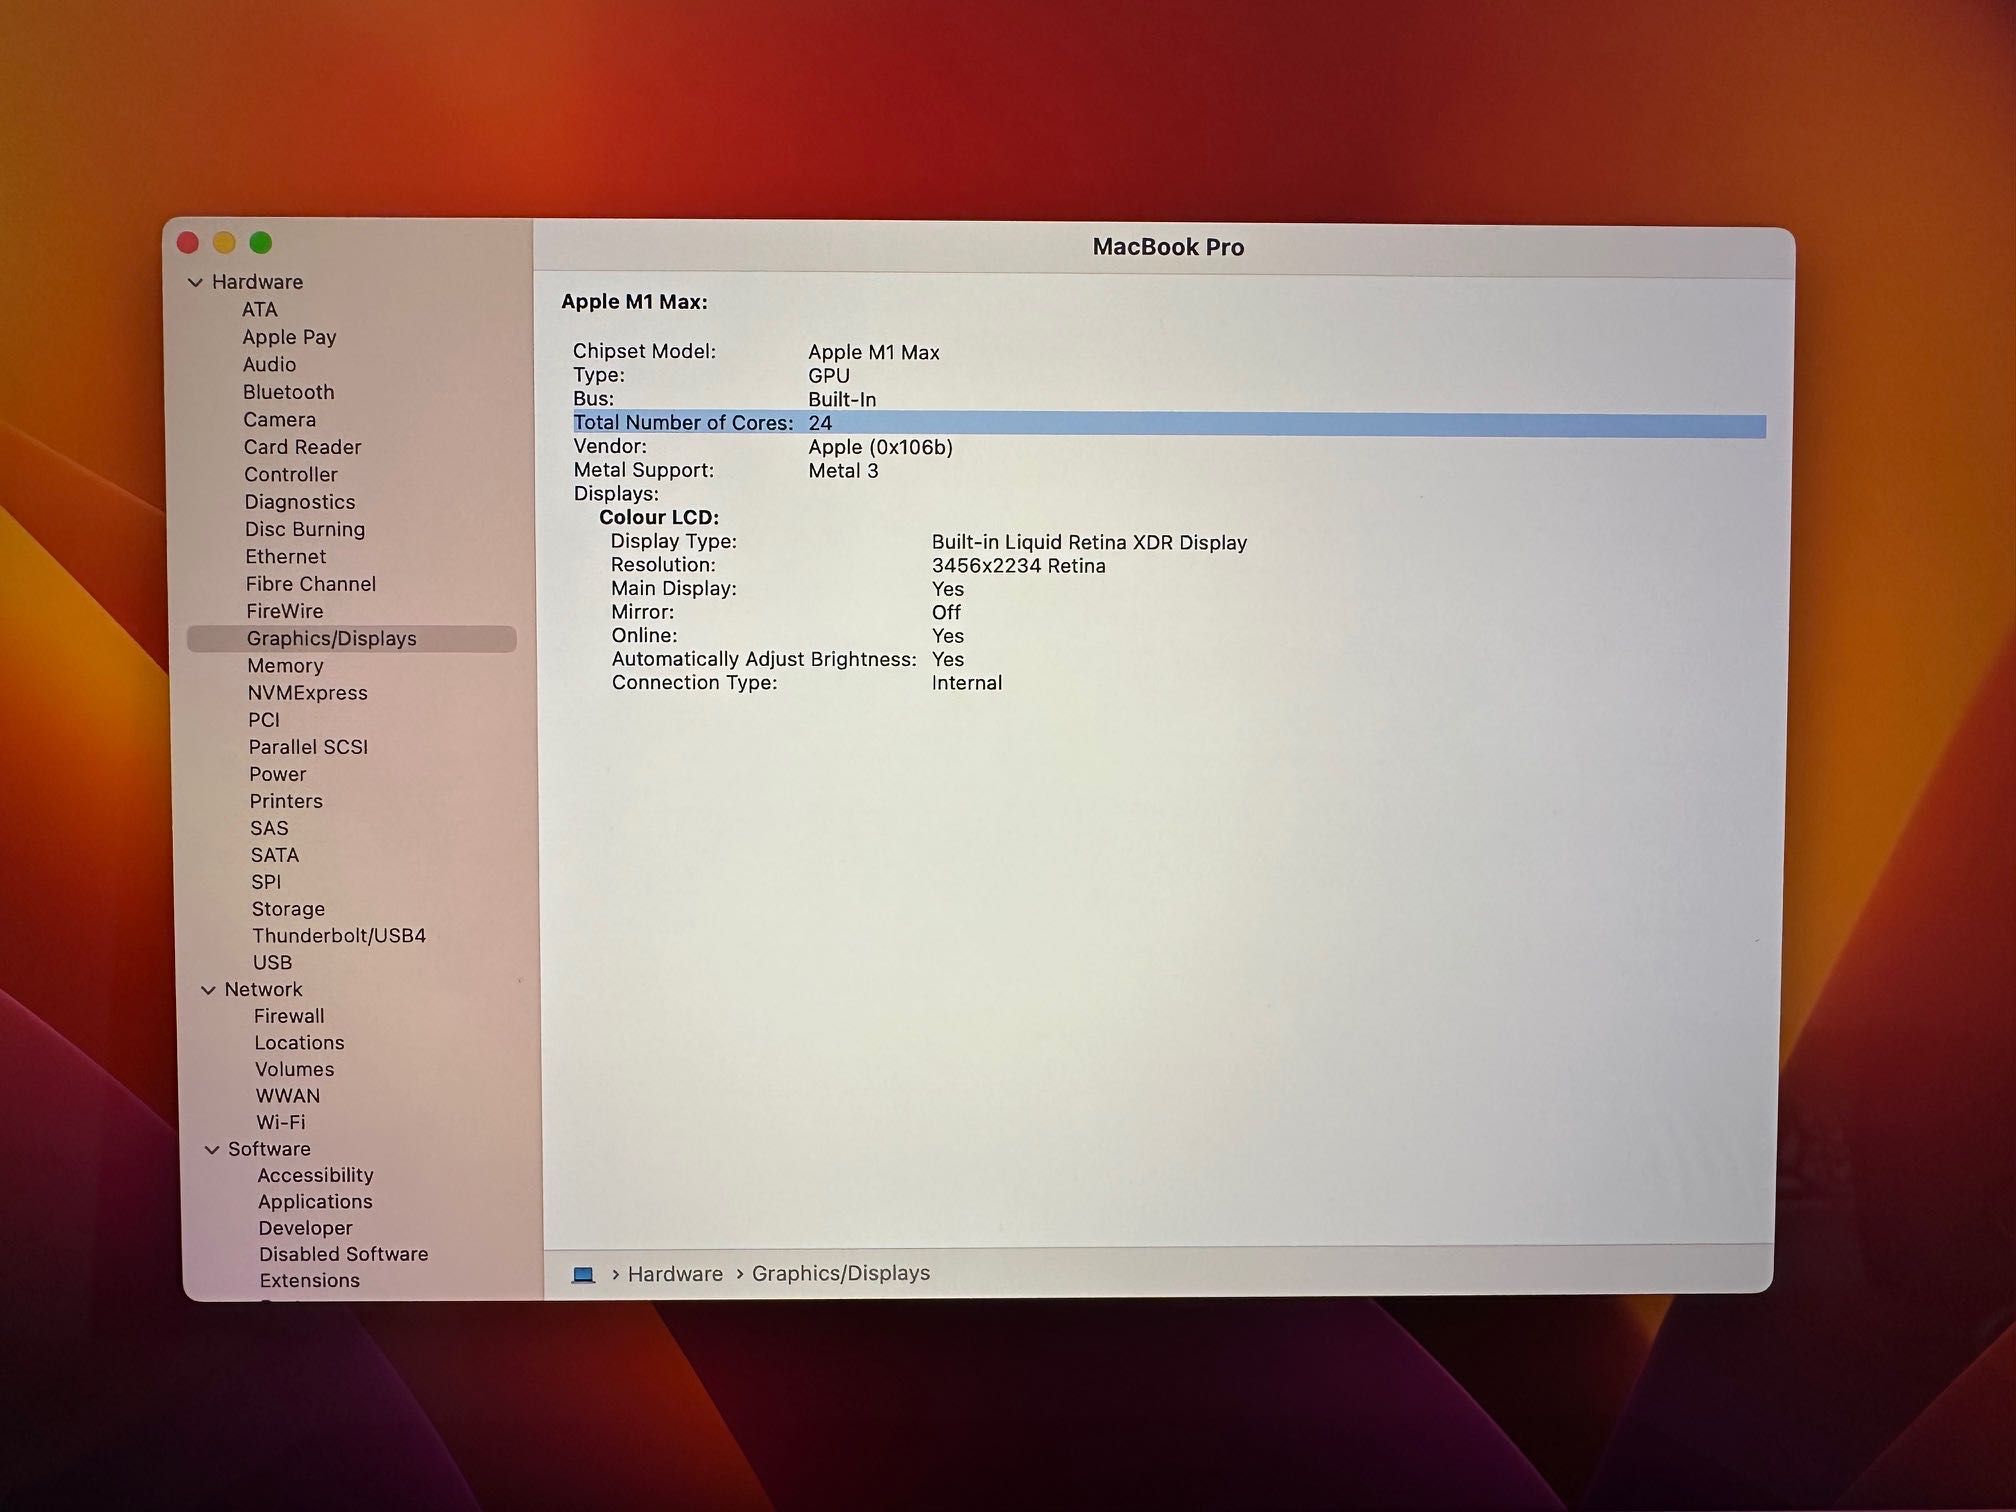This screenshot has height=1512, width=2016.
Task: Collapse the Software section chevron
Action: (212, 1150)
